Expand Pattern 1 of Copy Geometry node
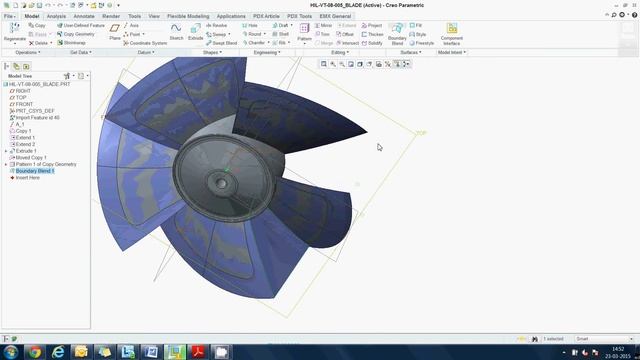The image size is (640, 360). coord(6,164)
